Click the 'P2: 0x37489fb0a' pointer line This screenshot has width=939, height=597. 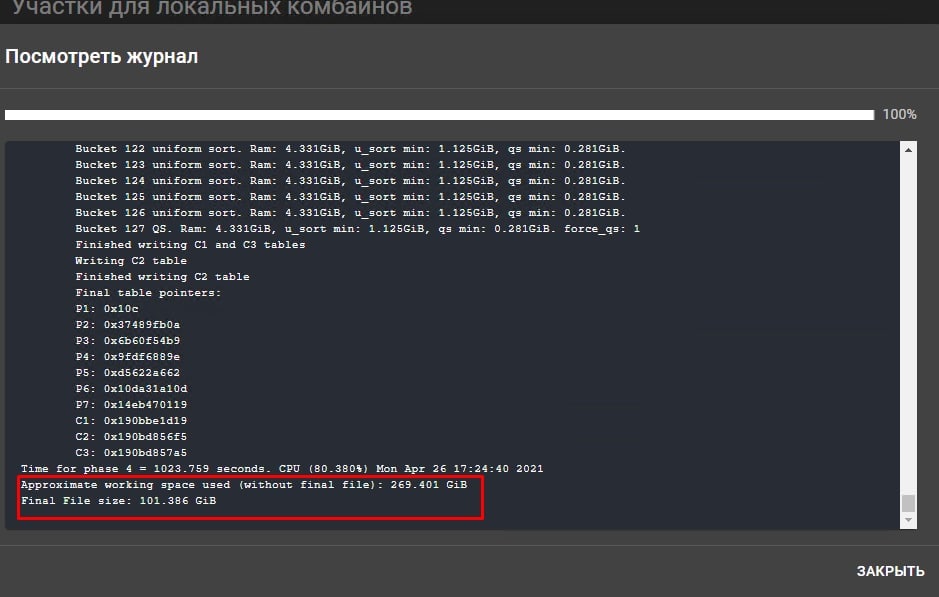coord(128,325)
